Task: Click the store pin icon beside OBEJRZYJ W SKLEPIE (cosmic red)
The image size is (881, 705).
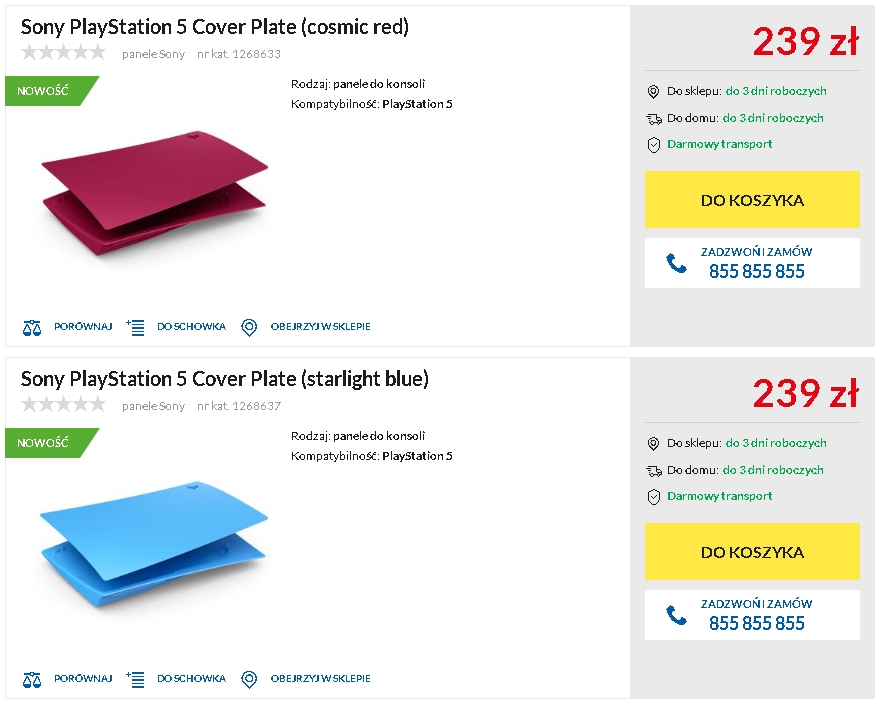Action: click(249, 326)
